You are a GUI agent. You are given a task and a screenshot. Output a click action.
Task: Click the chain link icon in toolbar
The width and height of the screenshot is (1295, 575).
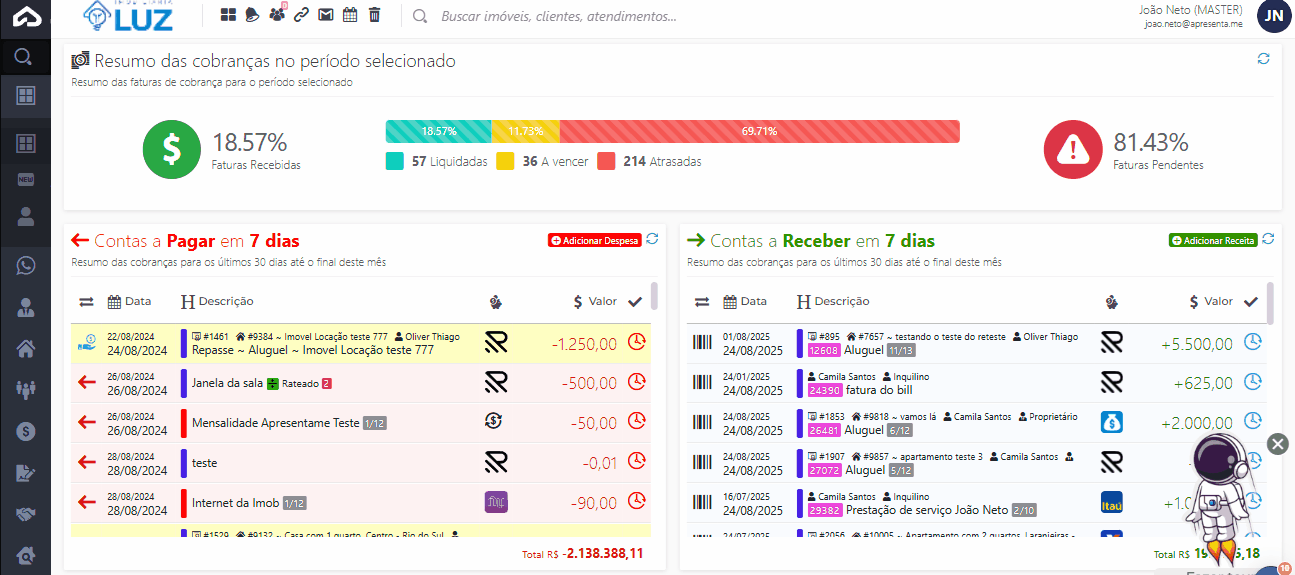point(301,15)
